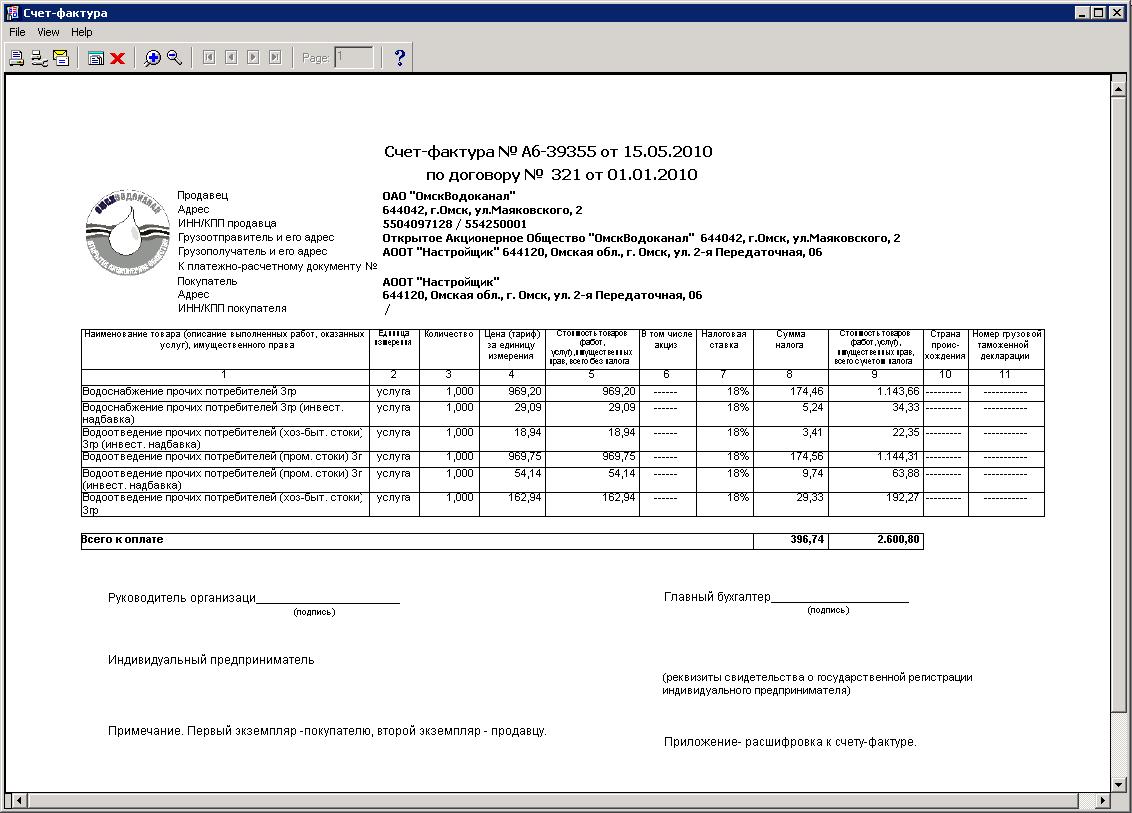
Task: Go to the first page
Action: pyautogui.click(x=209, y=58)
